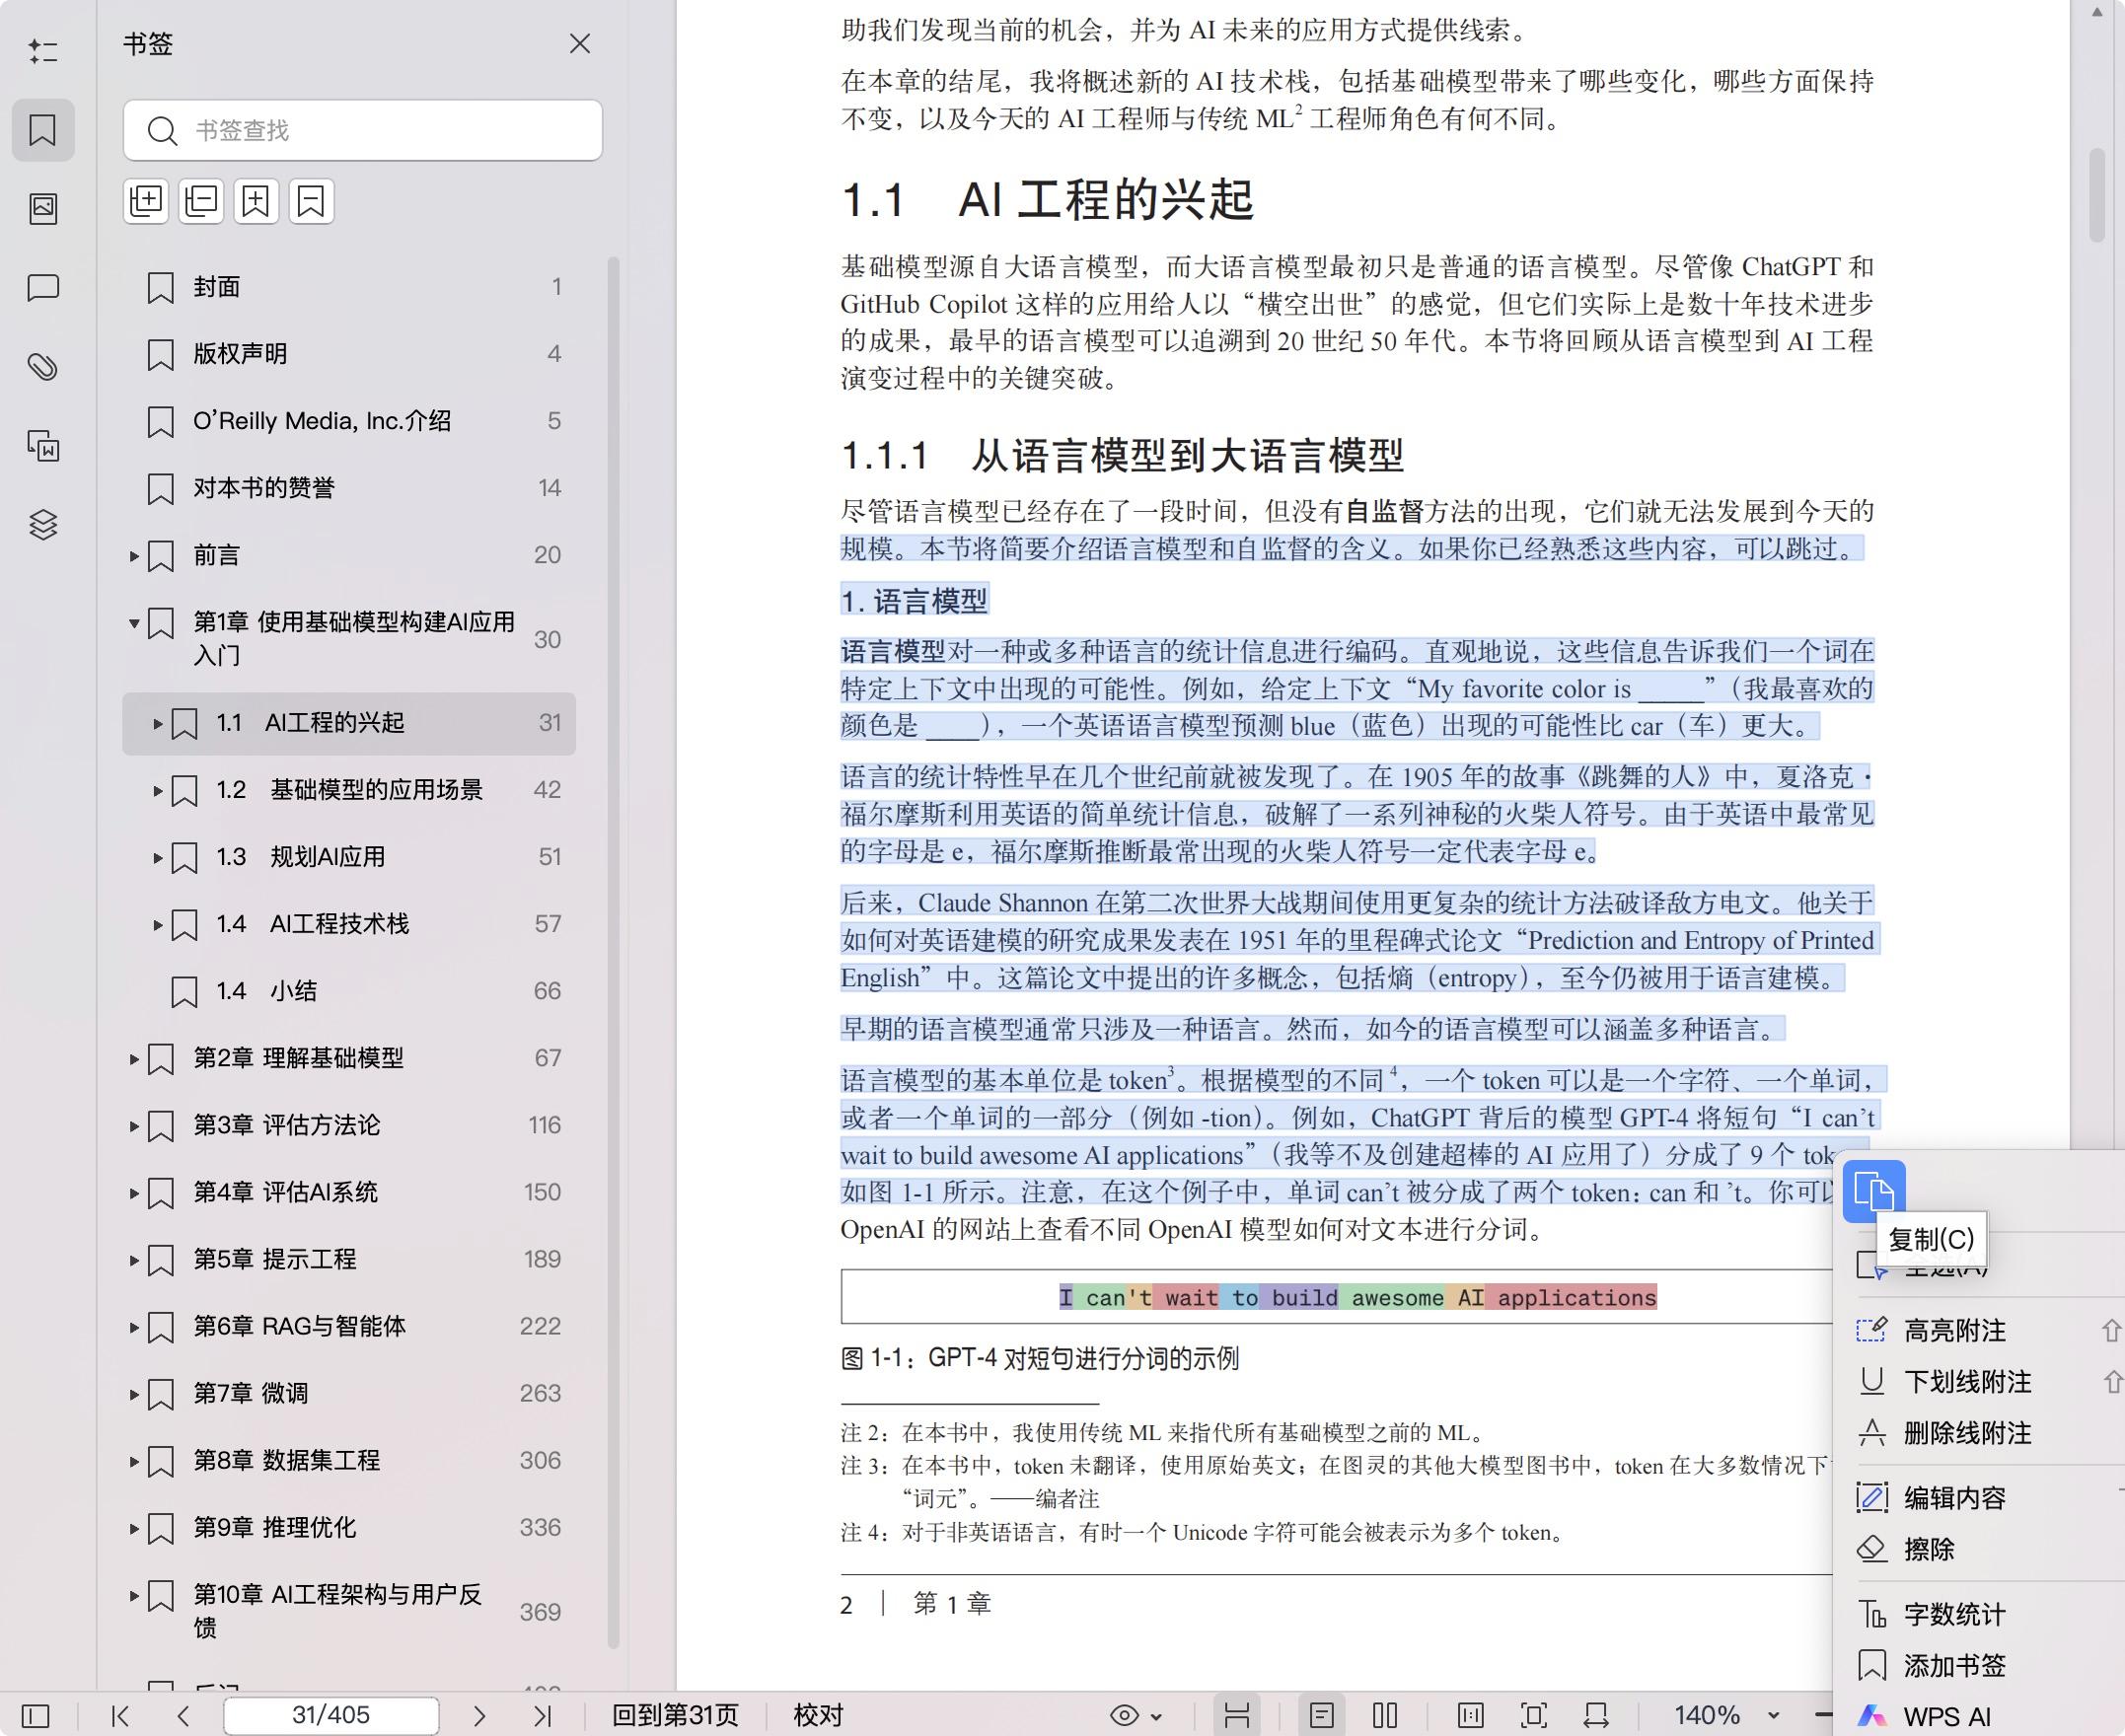Click the bookmarks panel scrollbar
Viewport: 2125px width, 1736px height.
click(614, 953)
